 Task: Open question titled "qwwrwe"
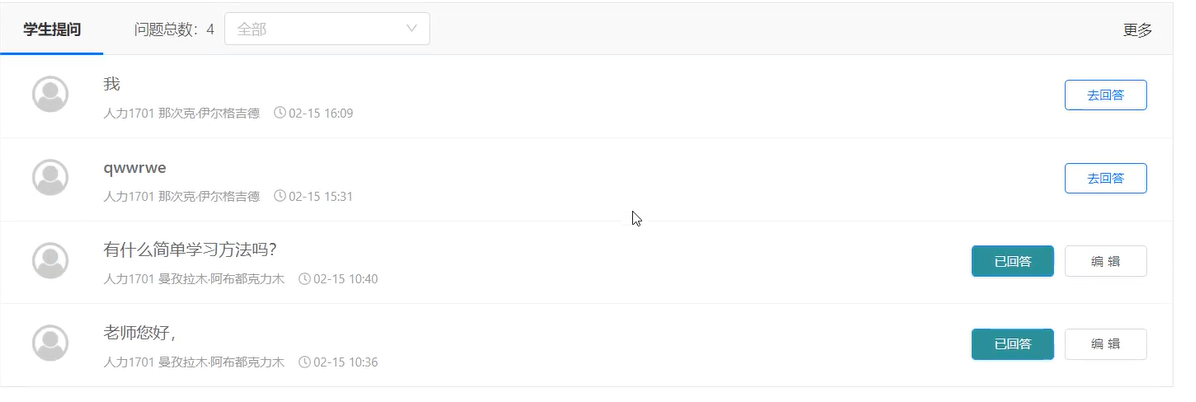(135, 169)
